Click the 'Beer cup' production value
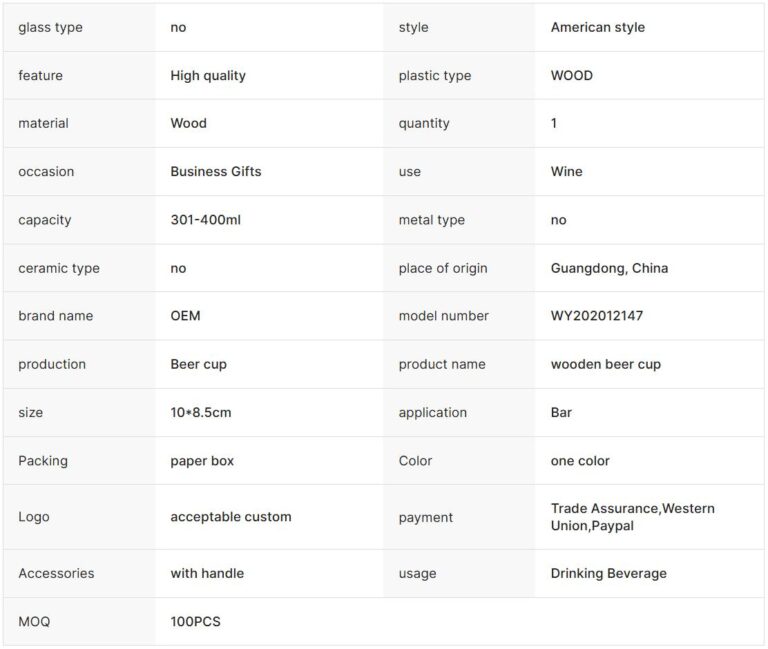 [198, 364]
